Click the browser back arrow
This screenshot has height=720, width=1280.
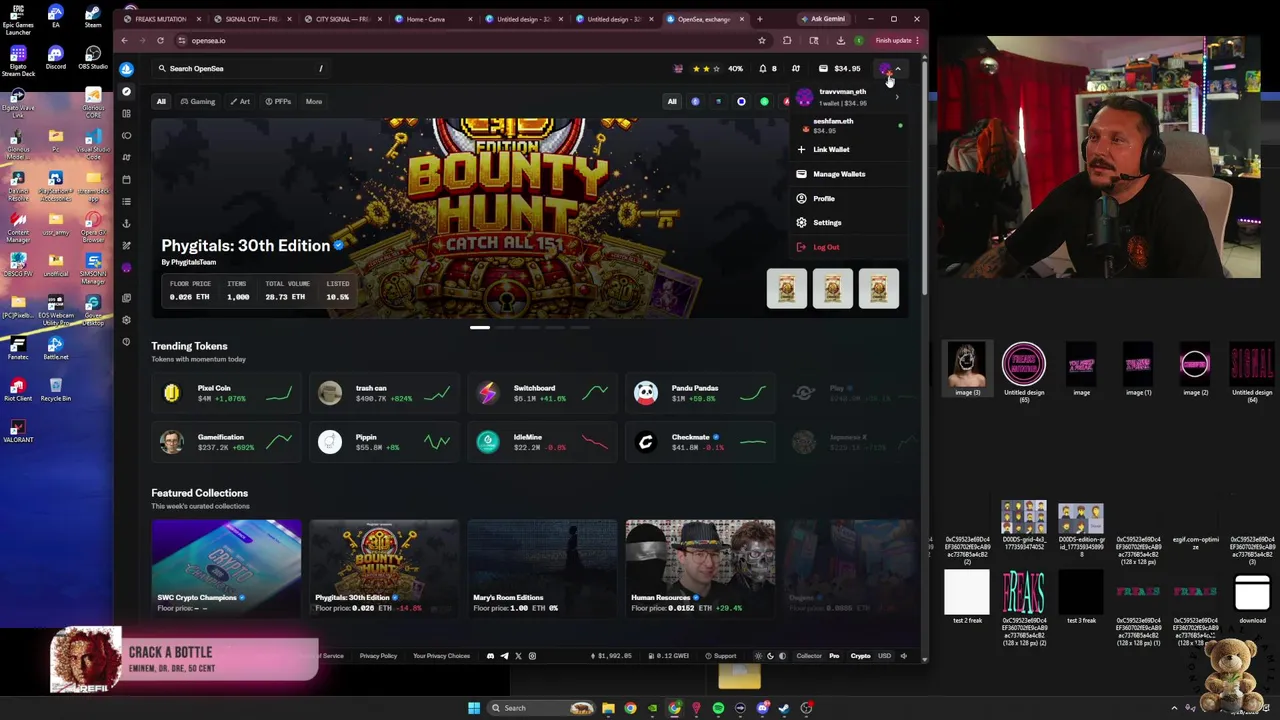tap(124, 41)
